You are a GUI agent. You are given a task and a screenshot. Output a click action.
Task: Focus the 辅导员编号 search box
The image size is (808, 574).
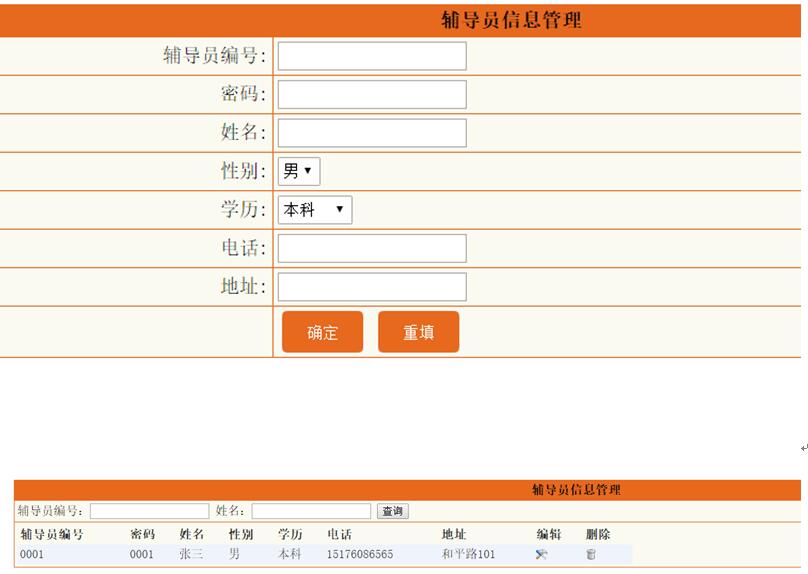(x=149, y=511)
